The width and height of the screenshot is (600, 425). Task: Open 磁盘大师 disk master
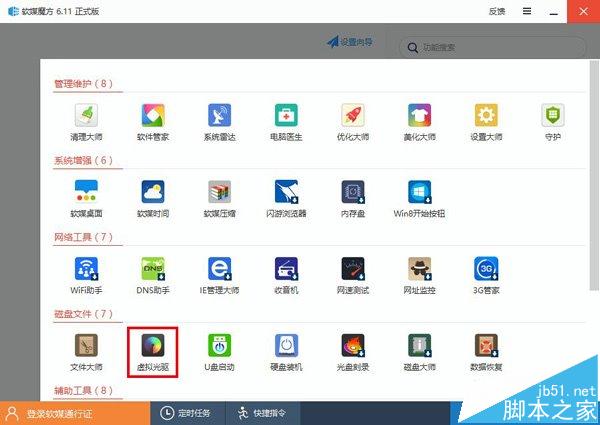coord(419,353)
